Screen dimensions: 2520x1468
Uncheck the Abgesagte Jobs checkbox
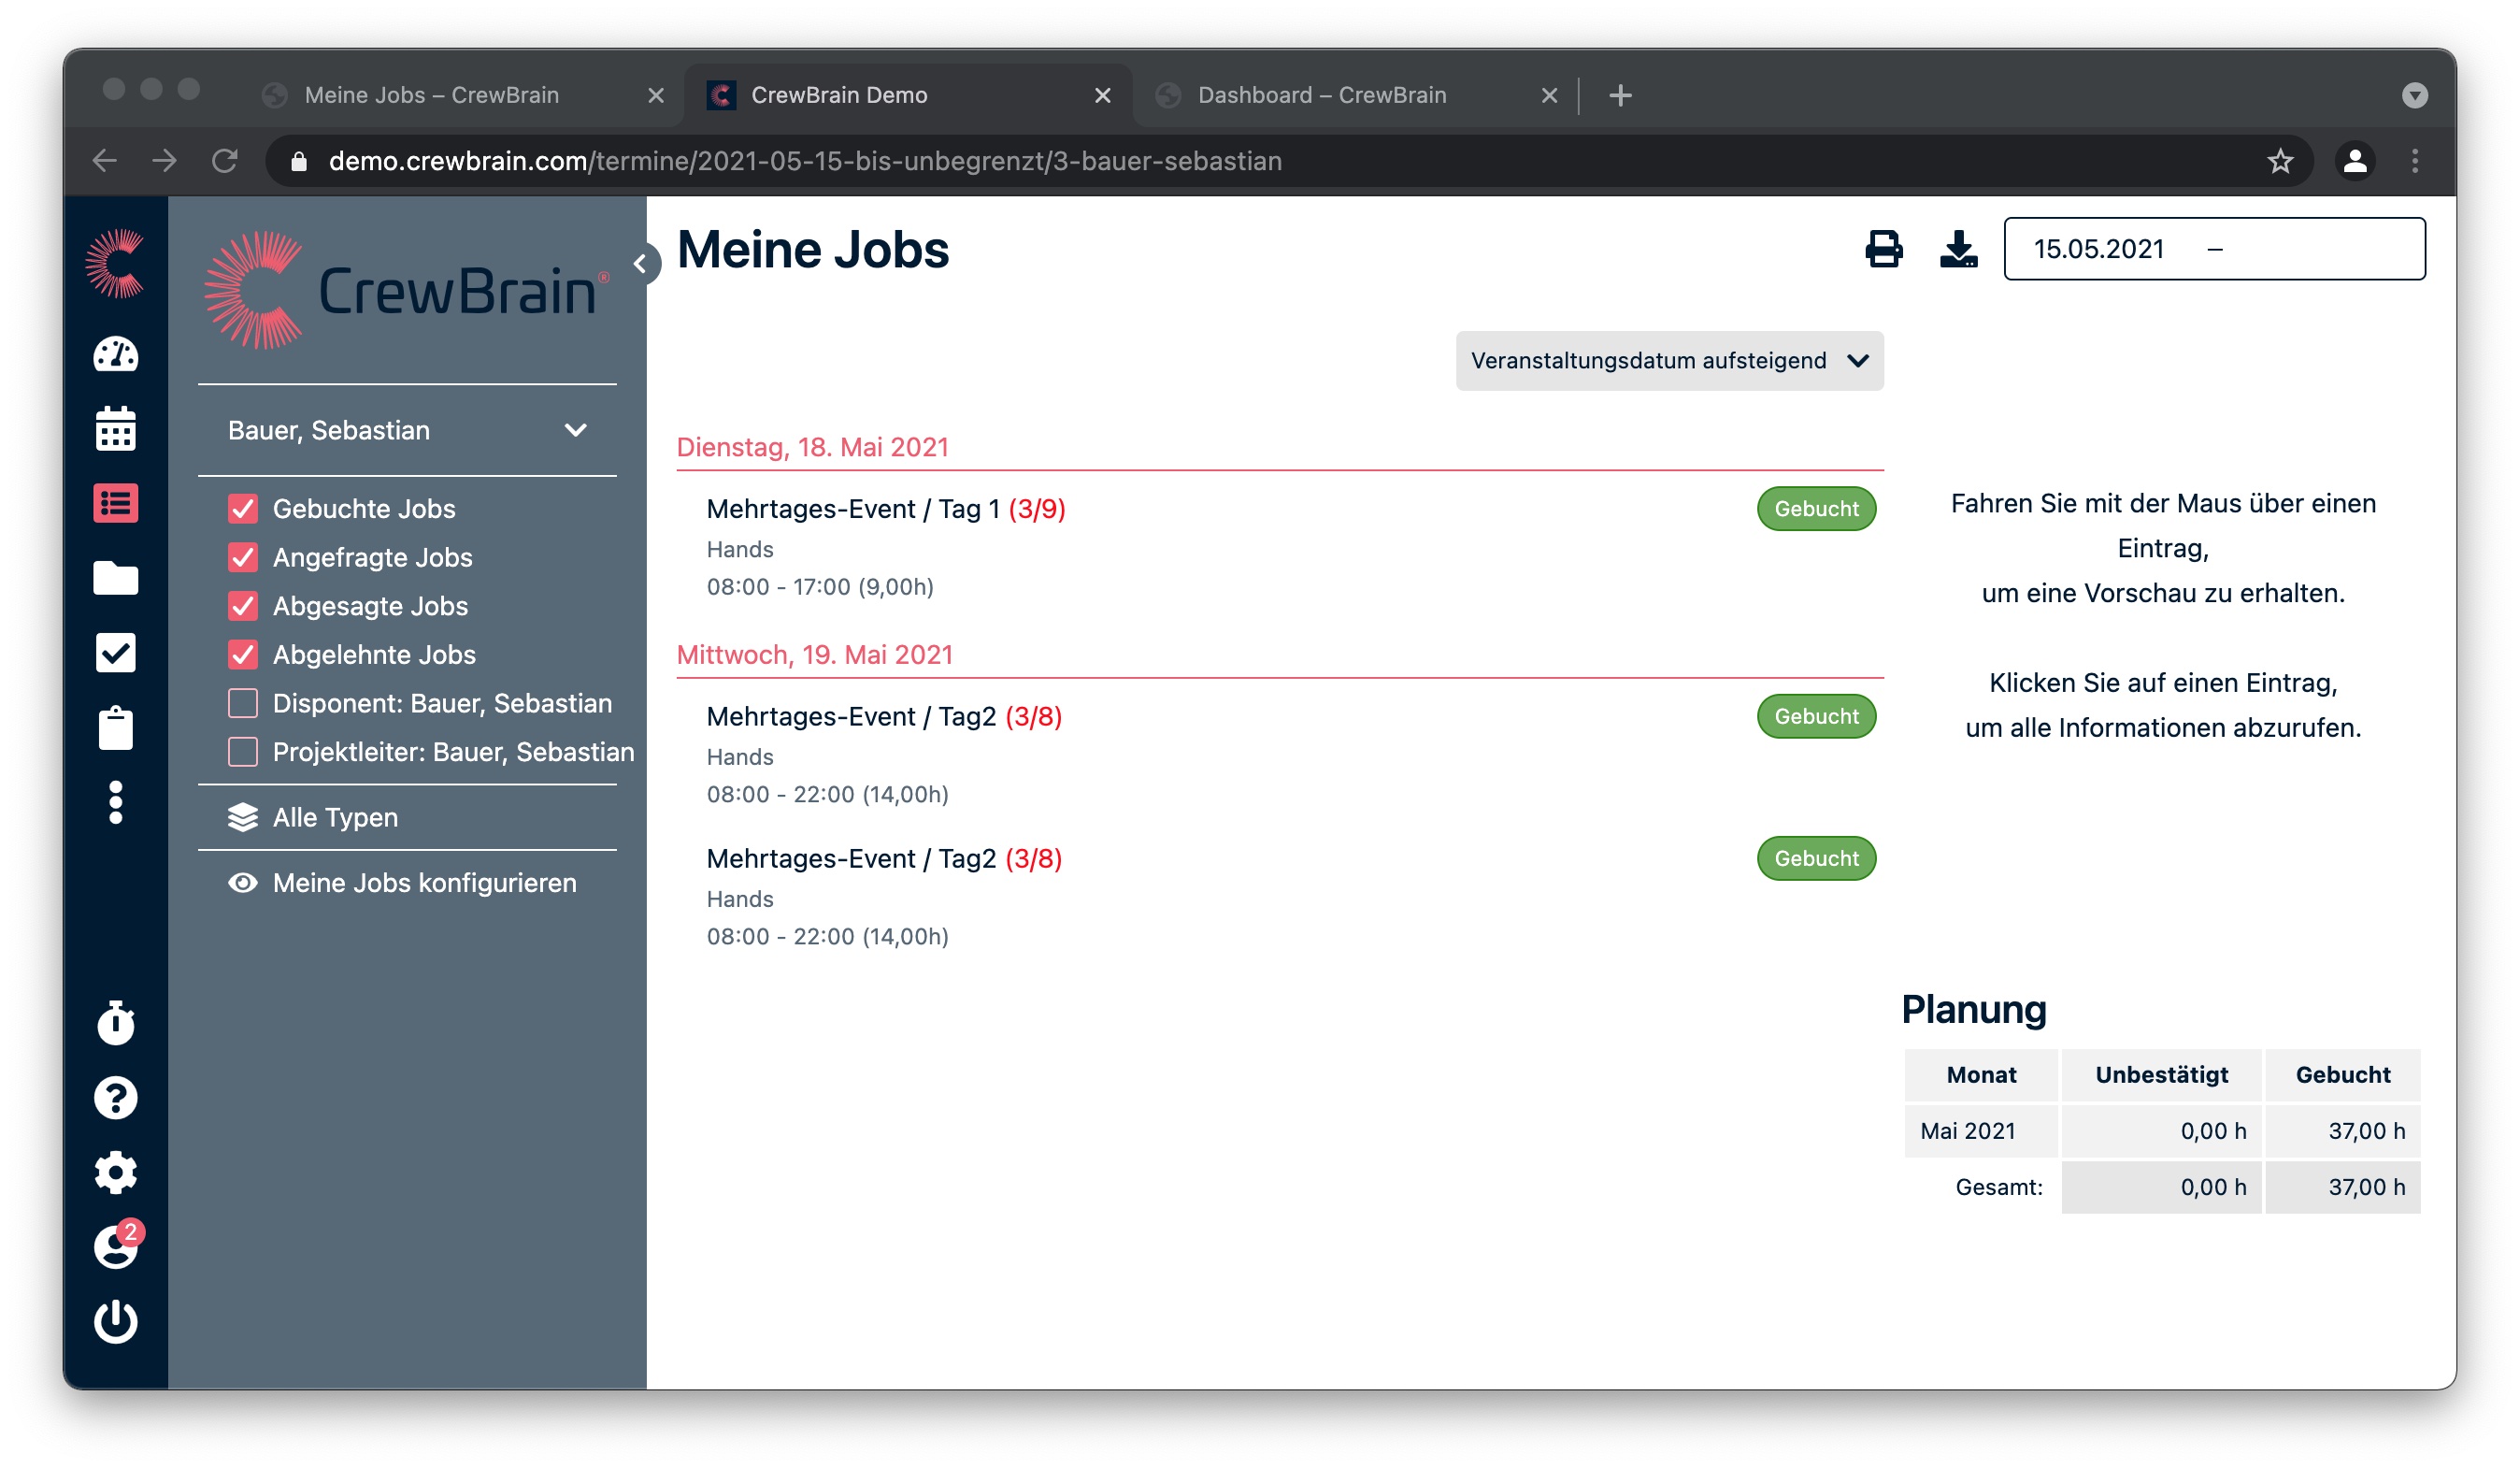pos(243,606)
